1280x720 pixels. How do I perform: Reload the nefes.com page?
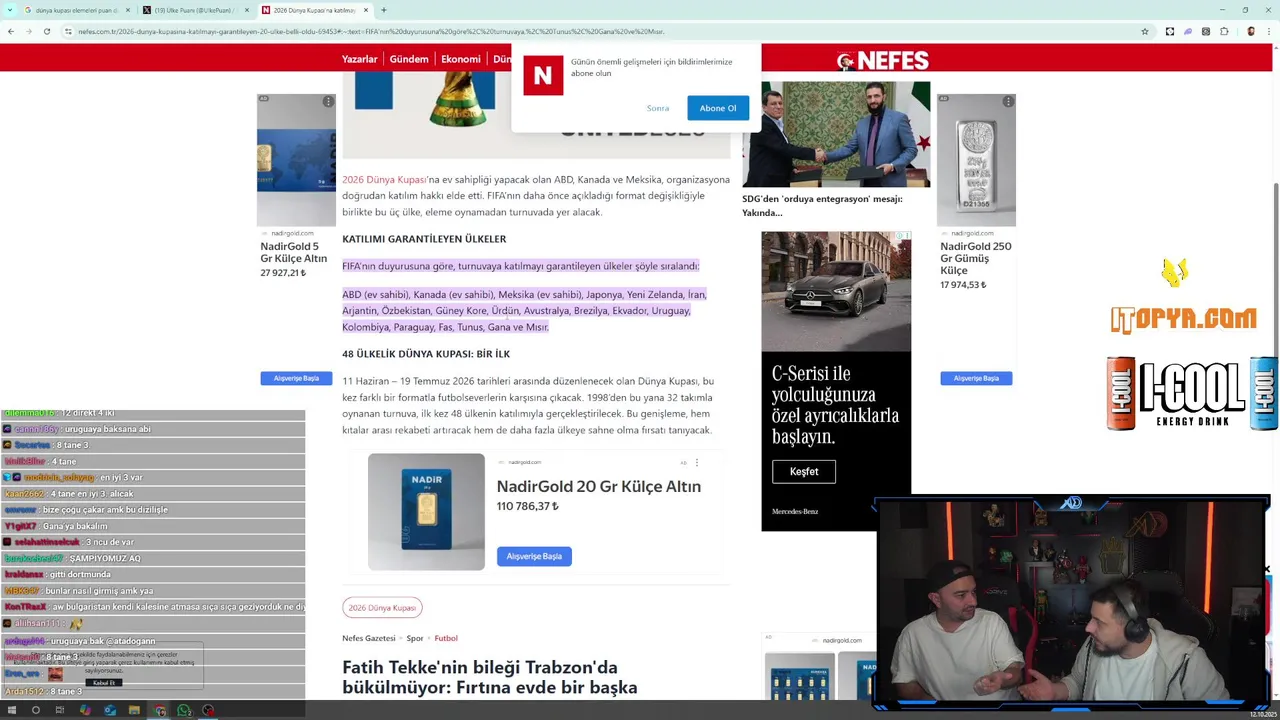(46, 31)
